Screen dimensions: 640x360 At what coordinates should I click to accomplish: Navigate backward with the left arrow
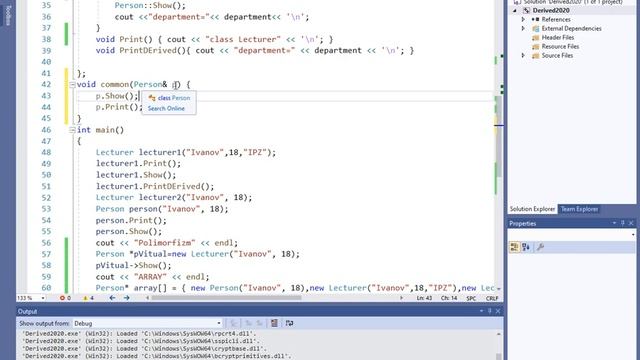pos(112,298)
